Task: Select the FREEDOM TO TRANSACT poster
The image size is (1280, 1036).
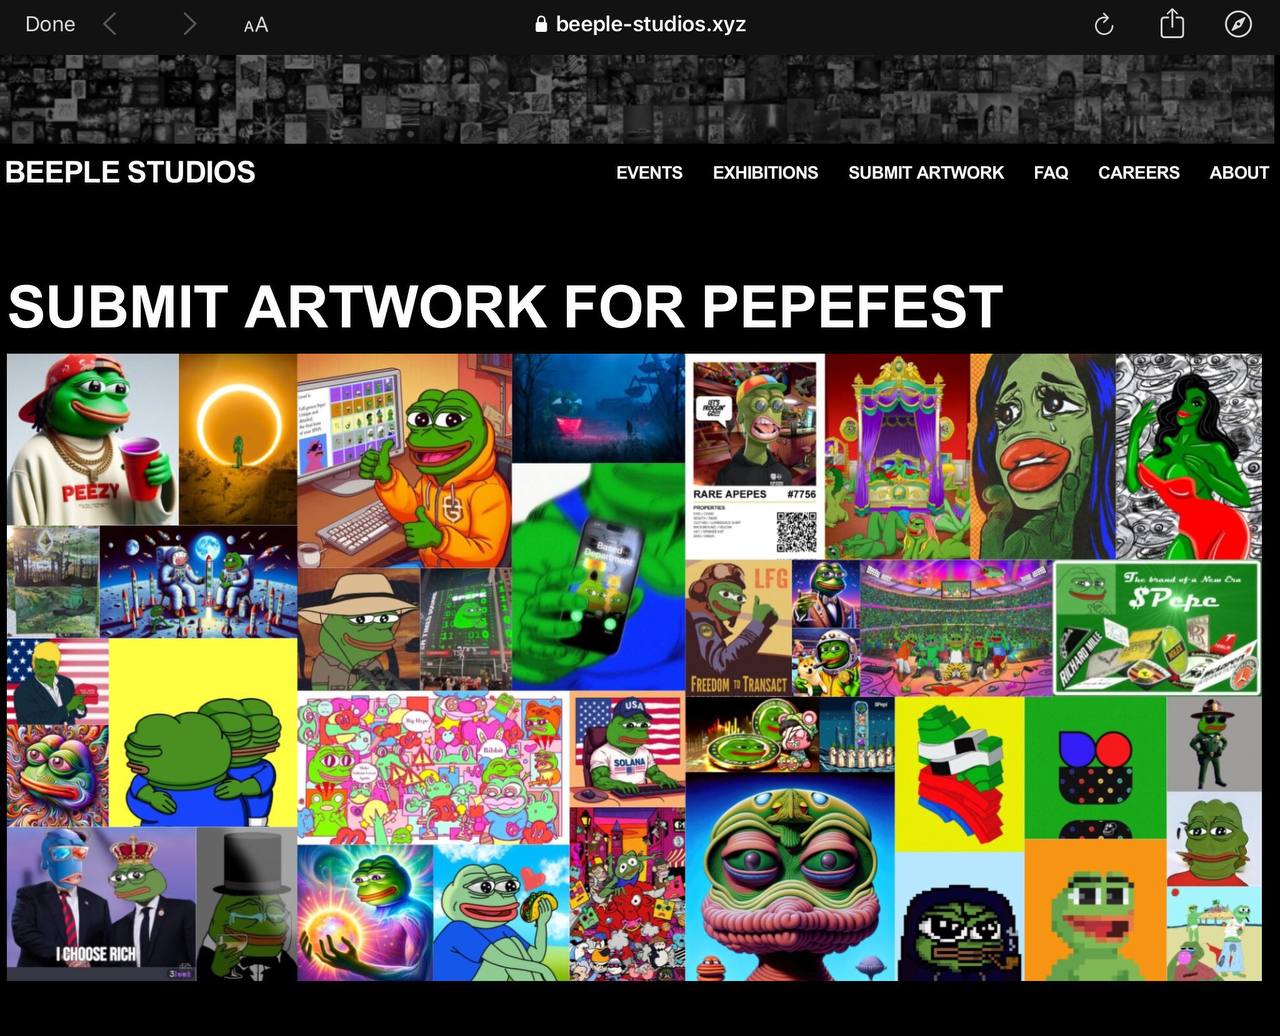Action: click(x=738, y=627)
